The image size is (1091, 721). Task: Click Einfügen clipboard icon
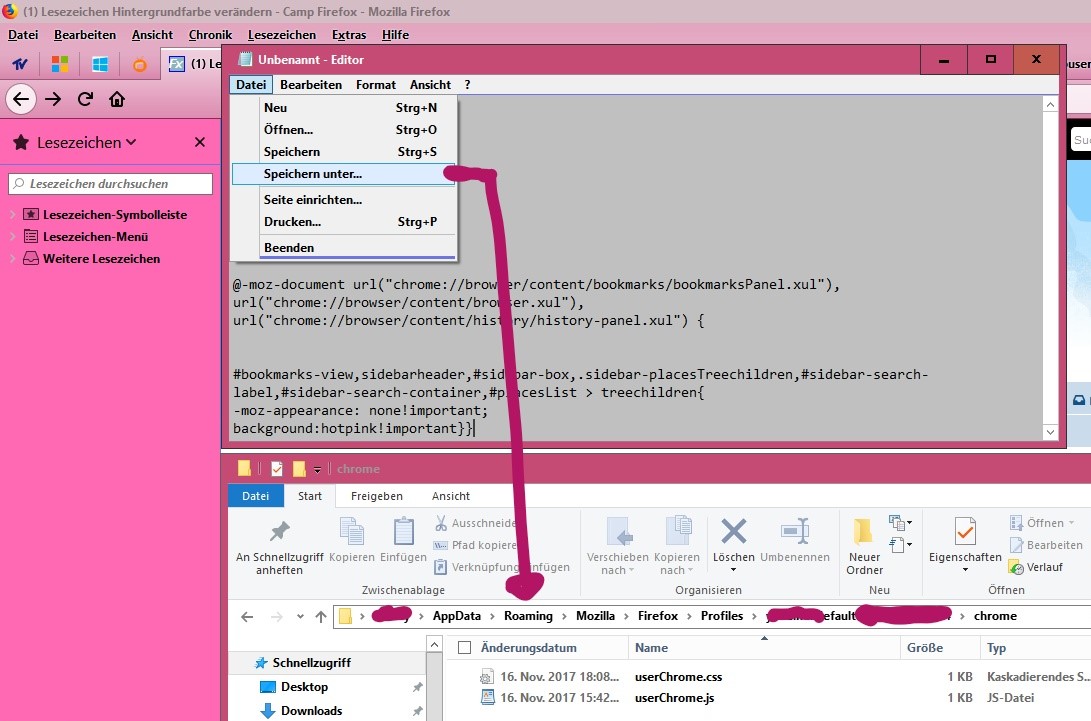click(x=404, y=532)
